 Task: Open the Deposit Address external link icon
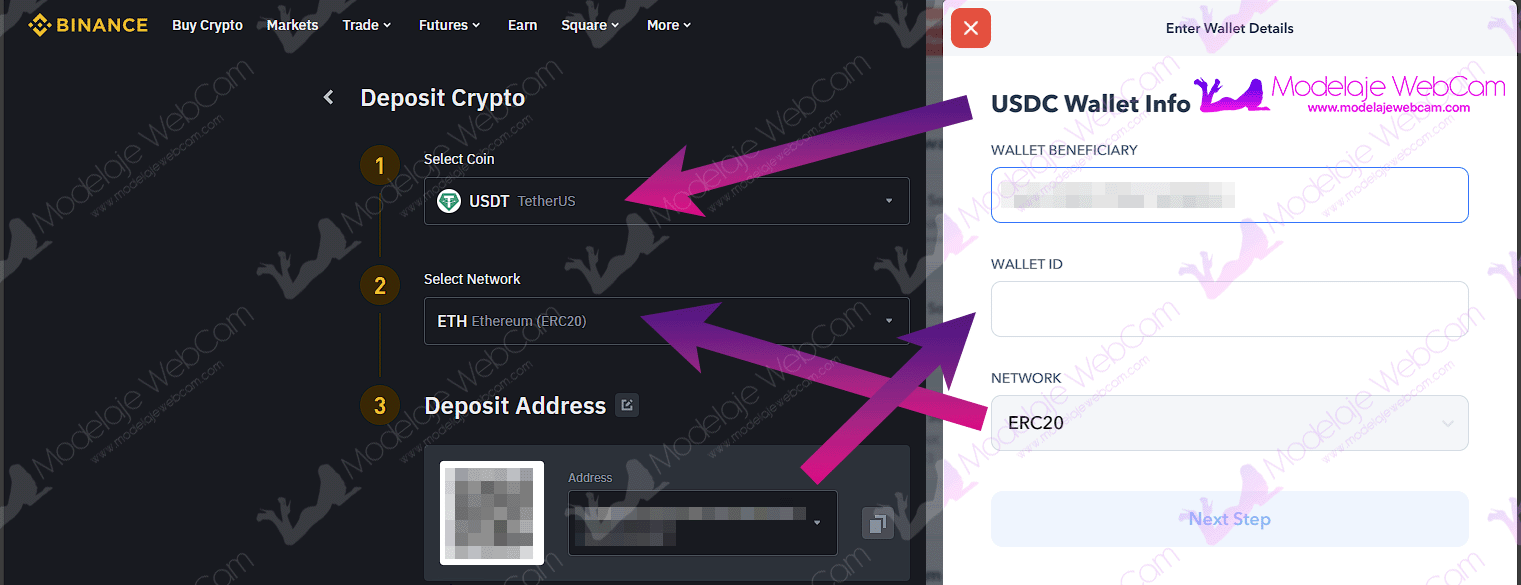click(627, 405)
